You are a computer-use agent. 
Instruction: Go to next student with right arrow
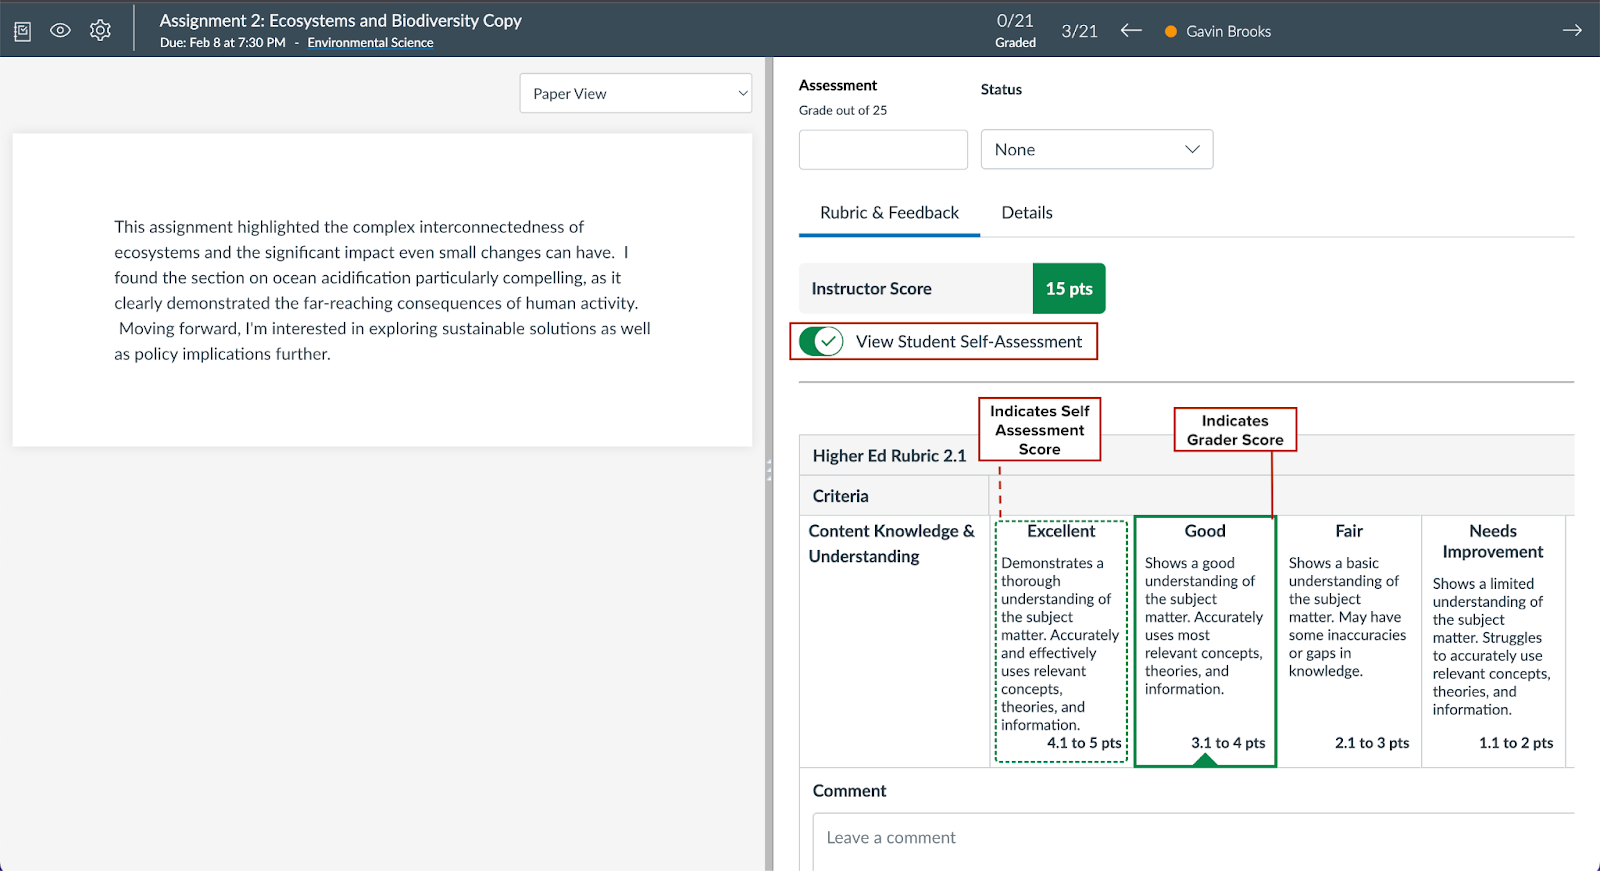point(1572,30)
